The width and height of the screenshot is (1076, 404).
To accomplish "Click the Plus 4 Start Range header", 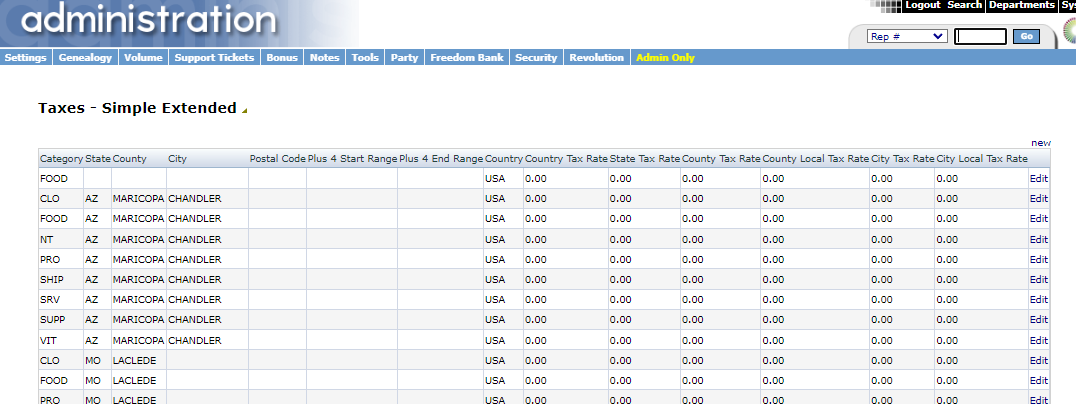I will (352, 158).
